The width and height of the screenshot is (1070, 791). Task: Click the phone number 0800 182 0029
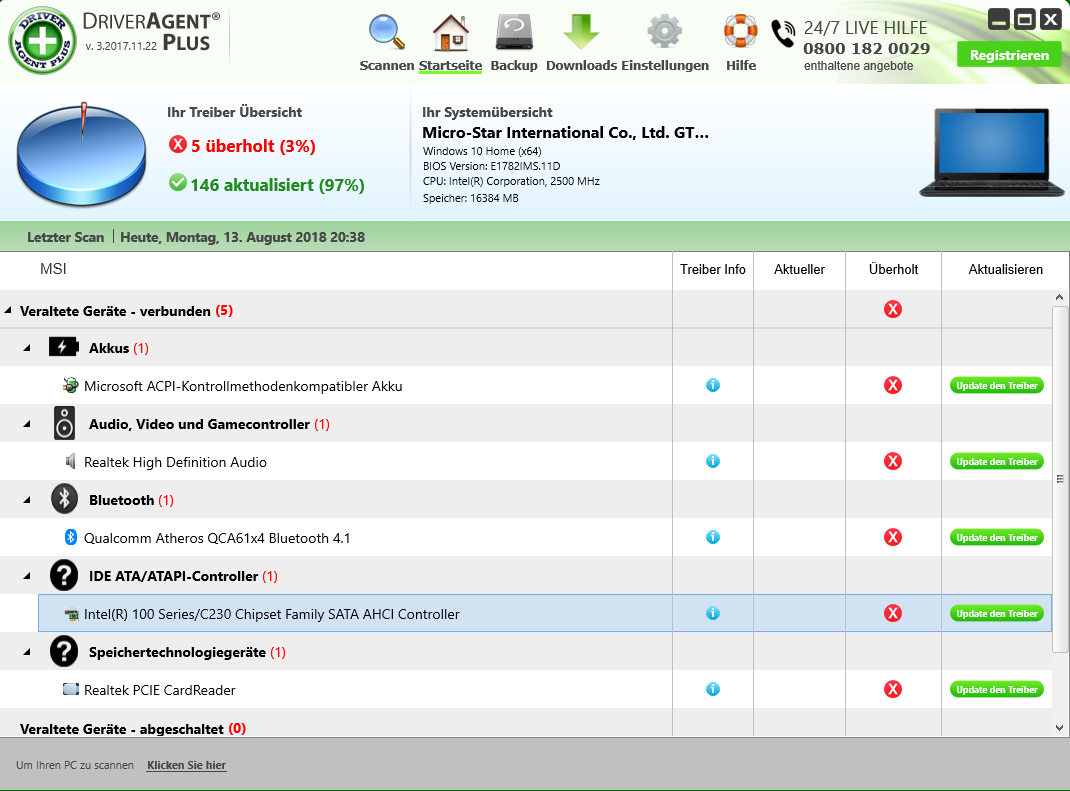point(866,48)
